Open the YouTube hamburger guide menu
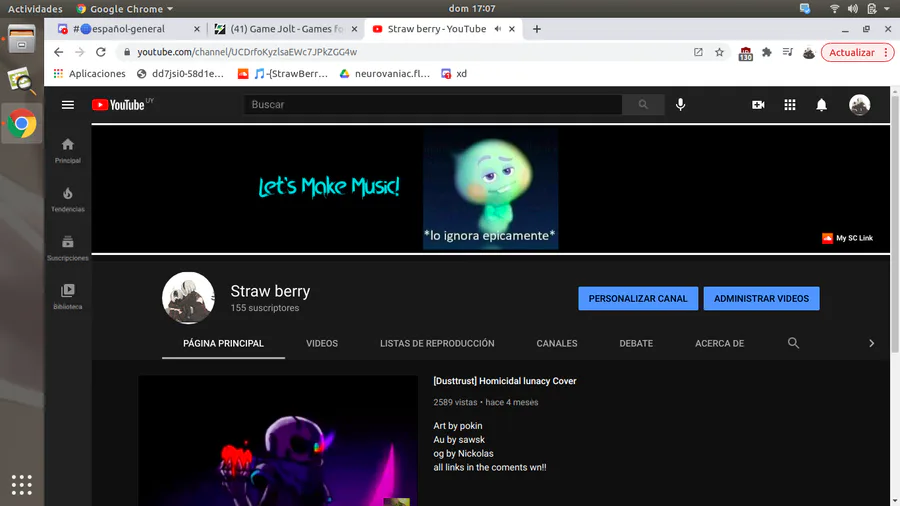Viewport: 900px width, 506px height. [68, 104]
